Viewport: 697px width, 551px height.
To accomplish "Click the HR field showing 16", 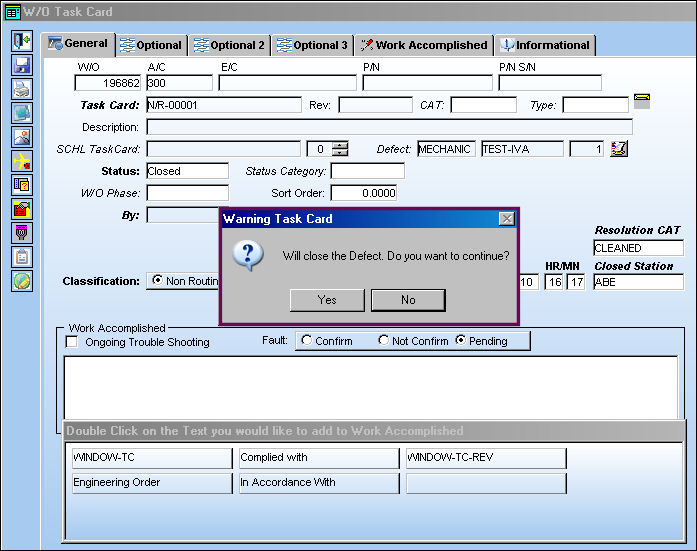I will click(x=553, y=282).
